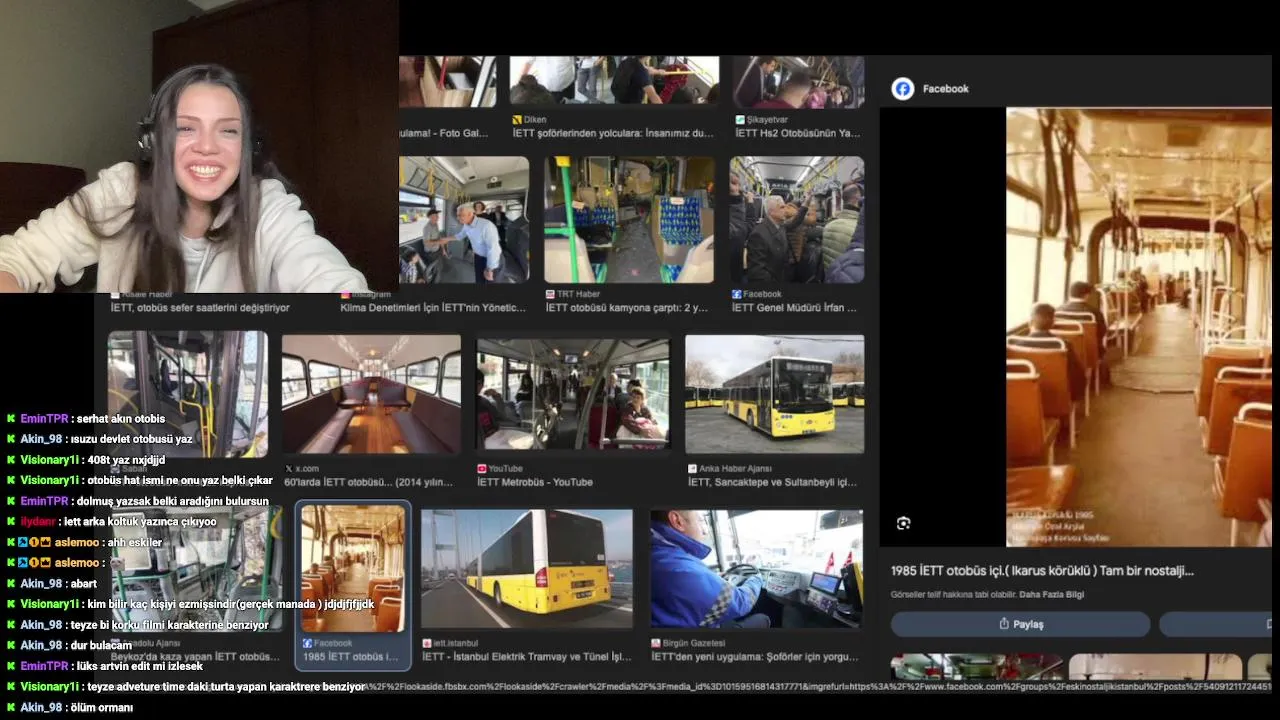Click chat message 'ahh eskiler' by aslemoo

(x=135, y=542)
